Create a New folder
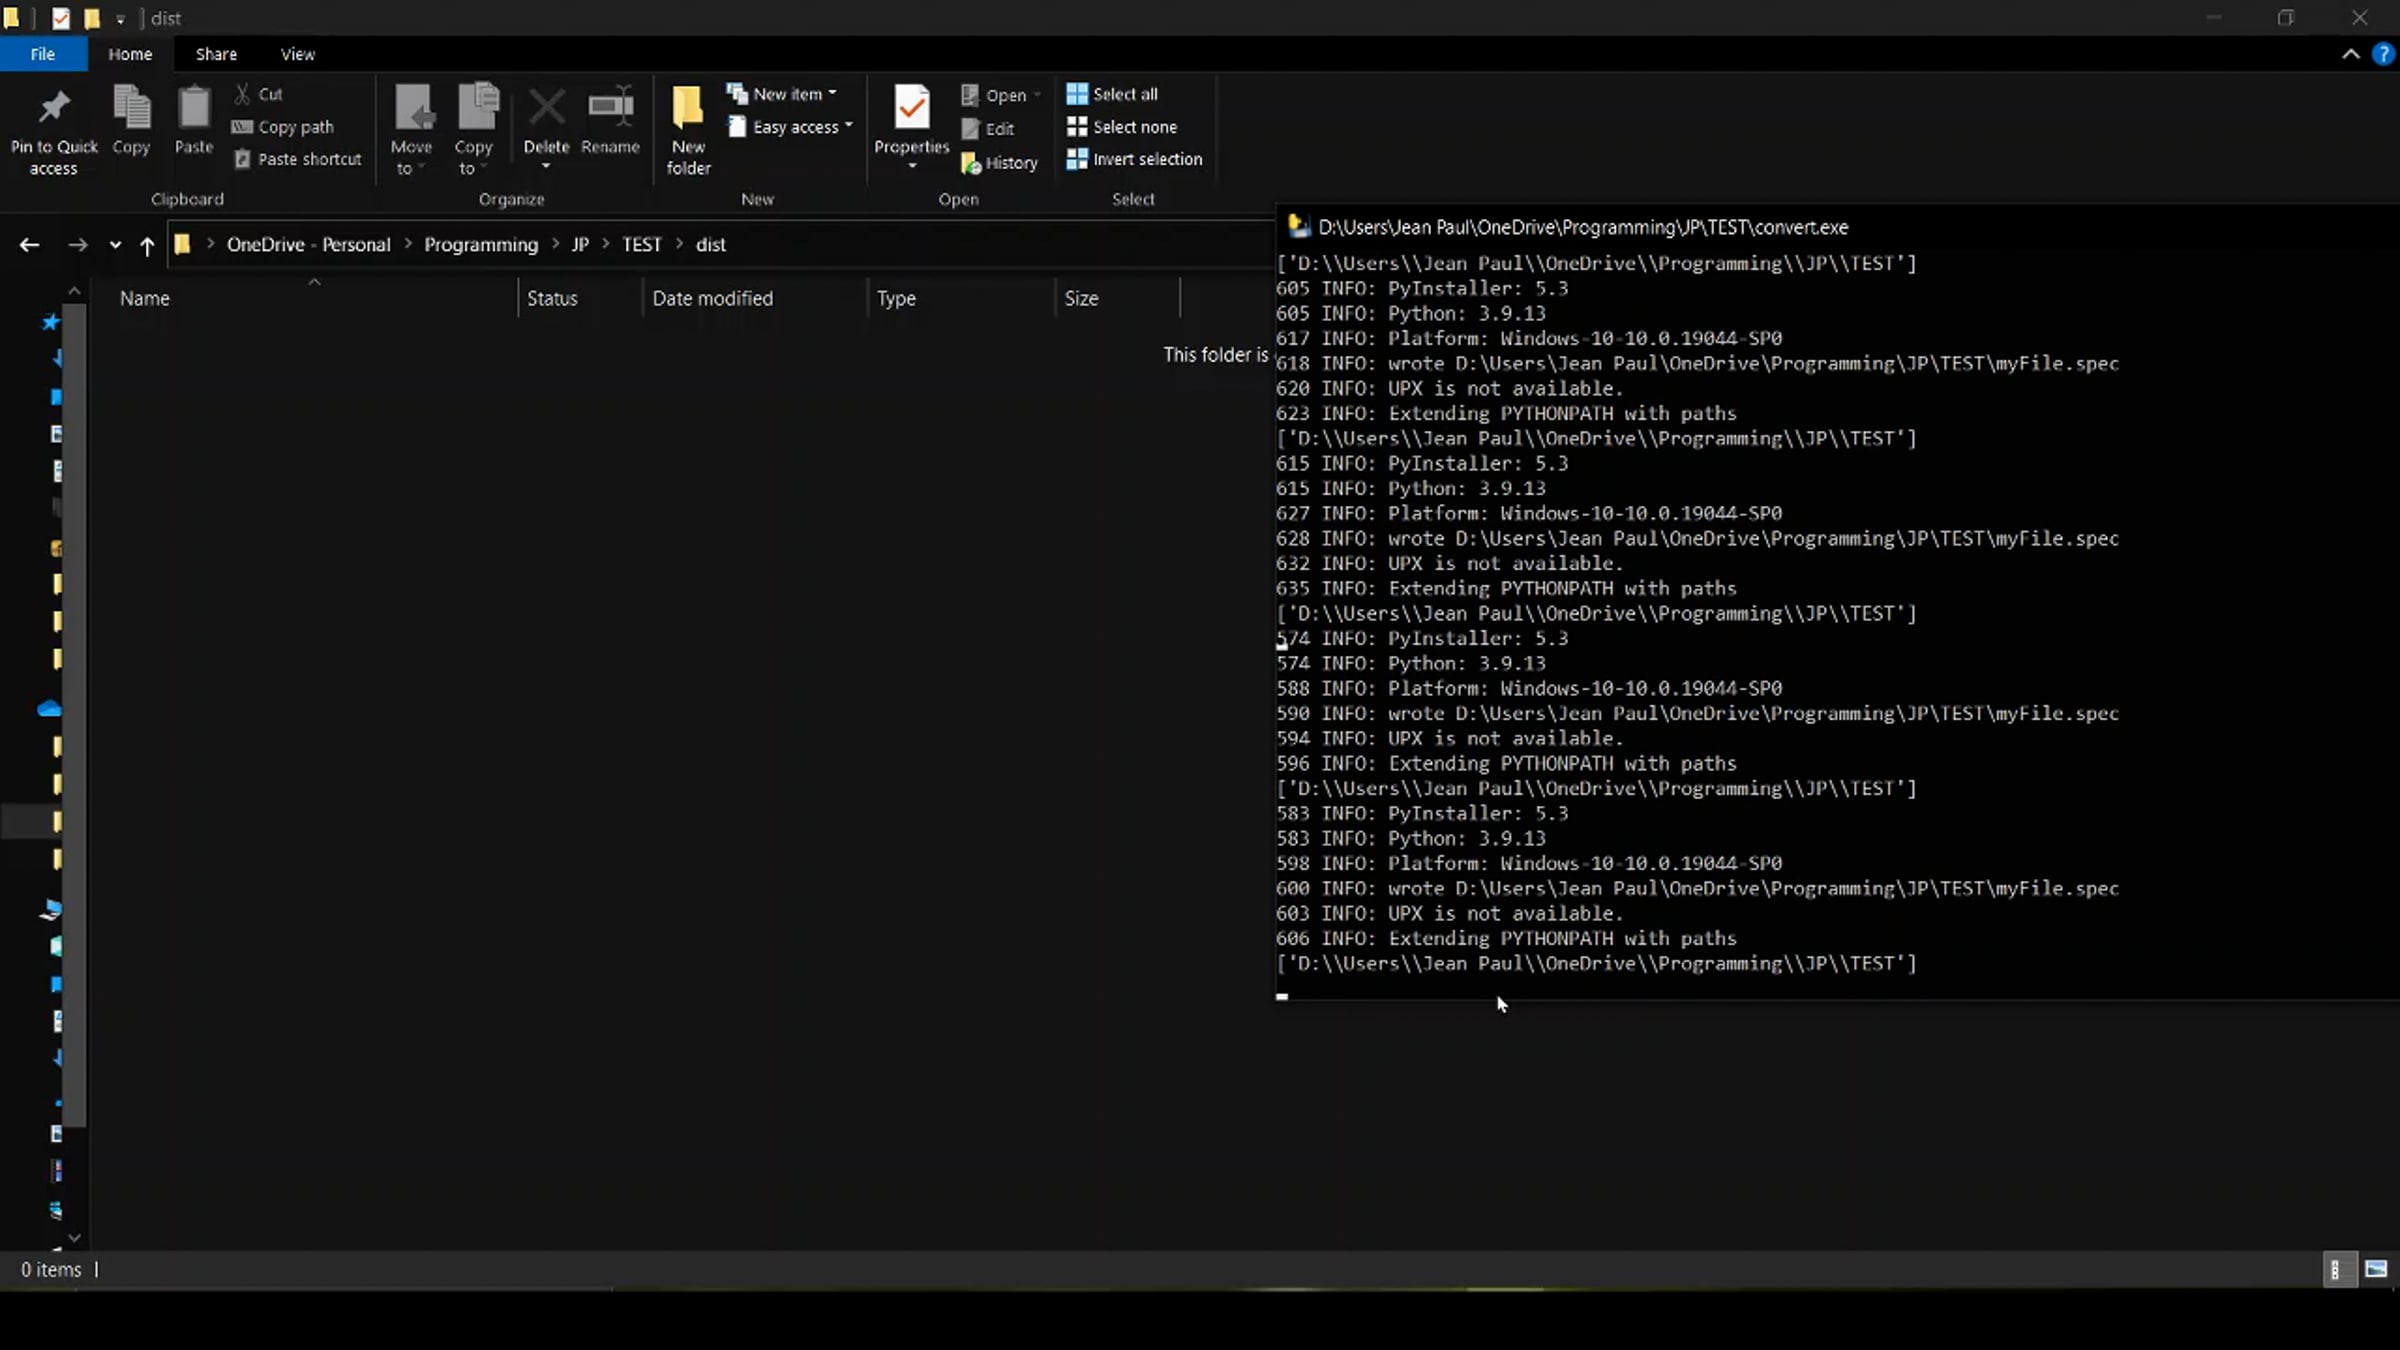This screenshot has width=2400, height=1350. point(688,130)
